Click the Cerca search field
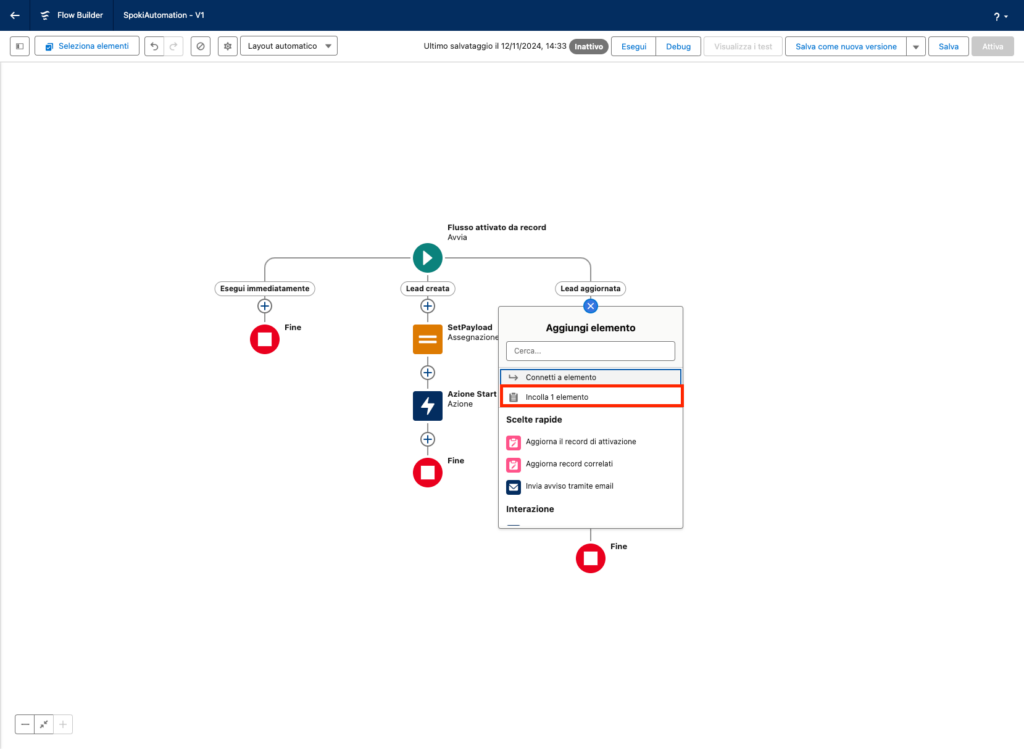This screenshot has width=1024, height=749. (590, 351)
